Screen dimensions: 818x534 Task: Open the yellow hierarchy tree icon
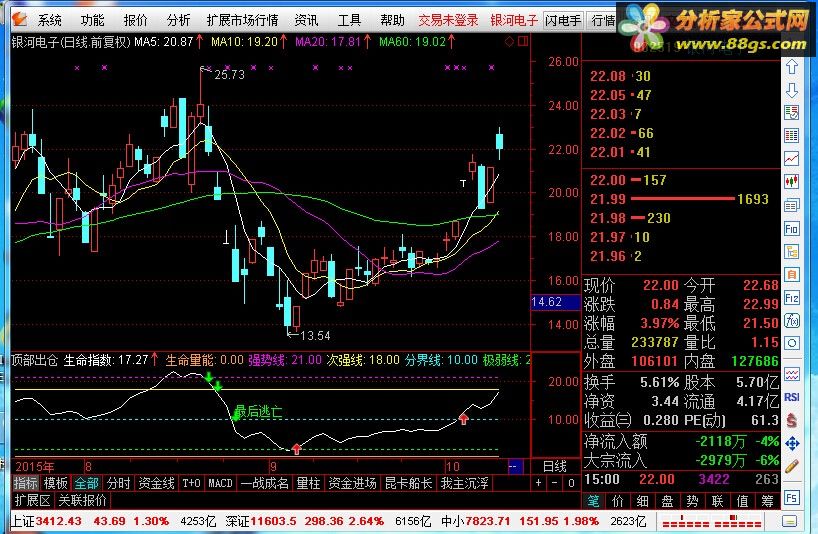tap(792, 252)
